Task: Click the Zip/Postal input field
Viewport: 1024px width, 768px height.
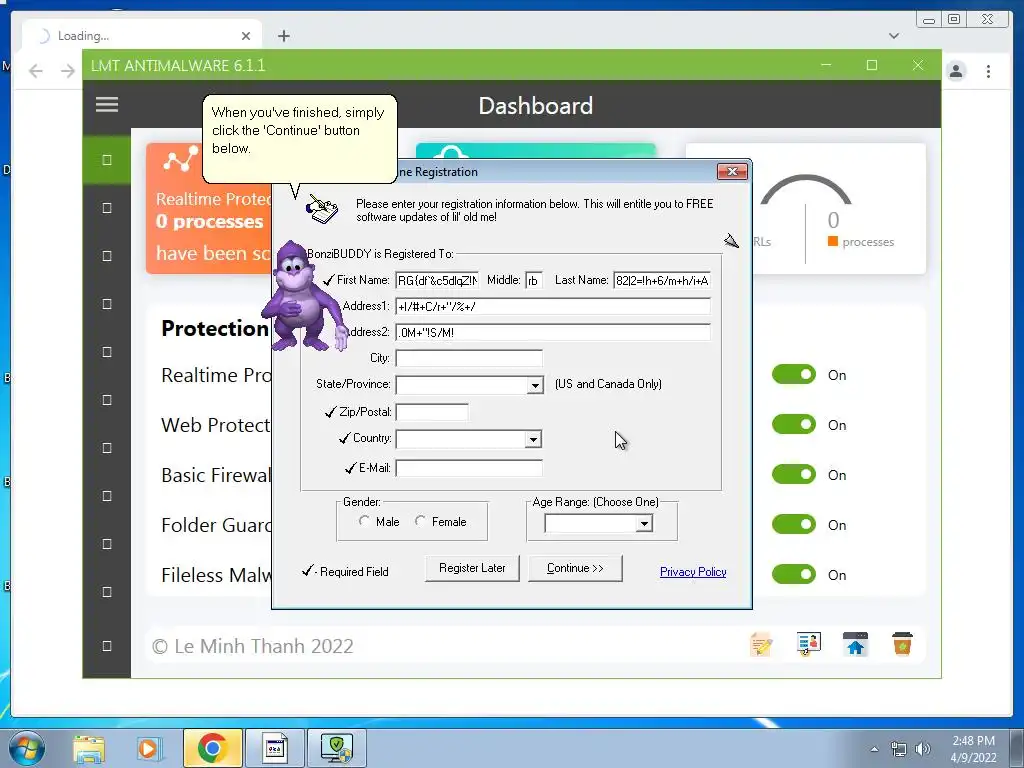Action: [432, 412]
